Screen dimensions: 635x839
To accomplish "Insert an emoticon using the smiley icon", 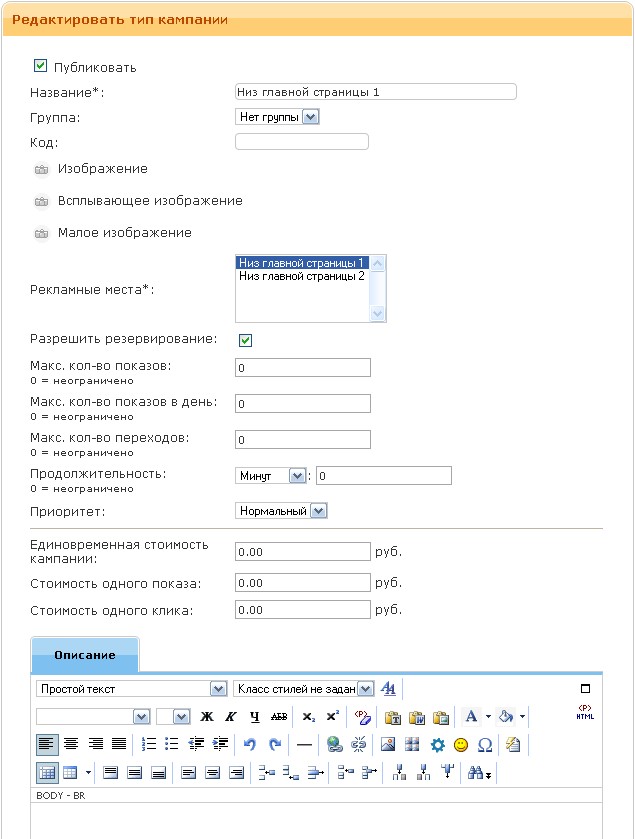I will tap(461, 745).
